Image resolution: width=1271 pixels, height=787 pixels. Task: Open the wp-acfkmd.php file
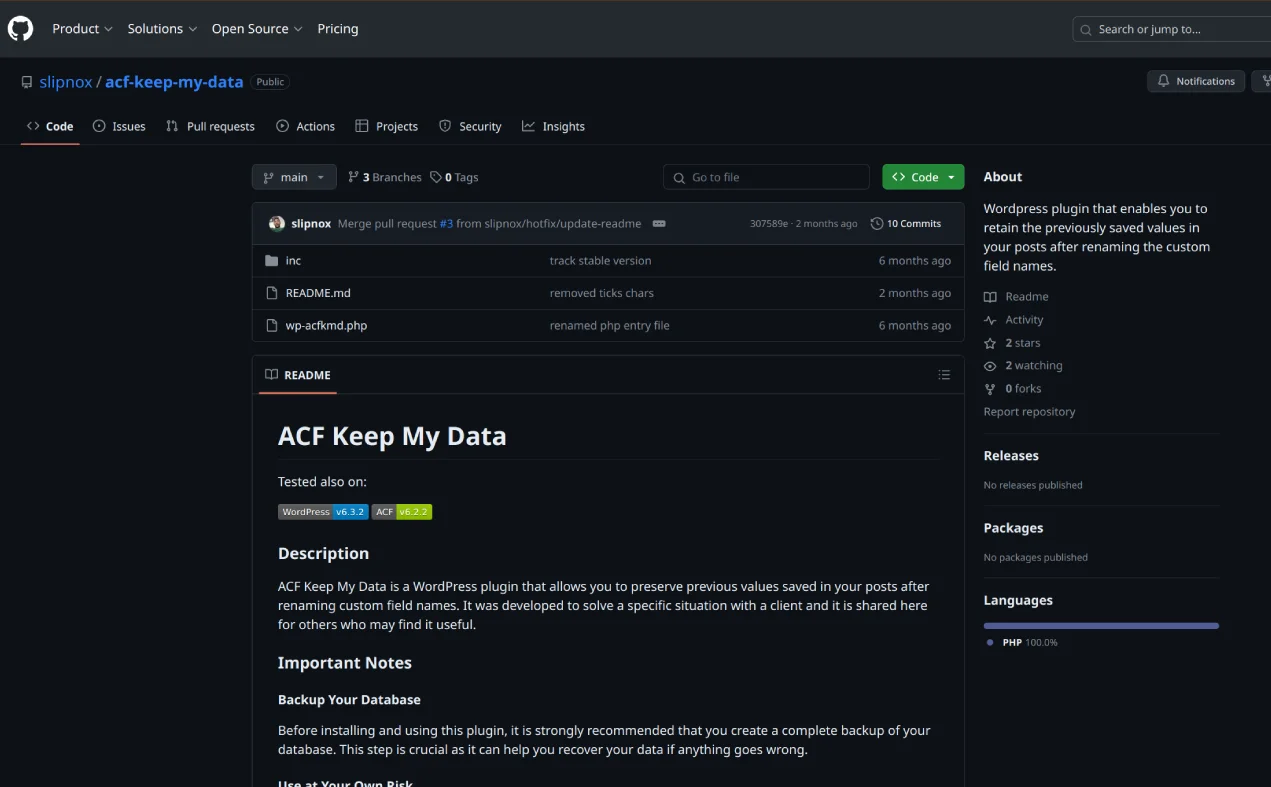pyautogui.click(x=326, y=325)
